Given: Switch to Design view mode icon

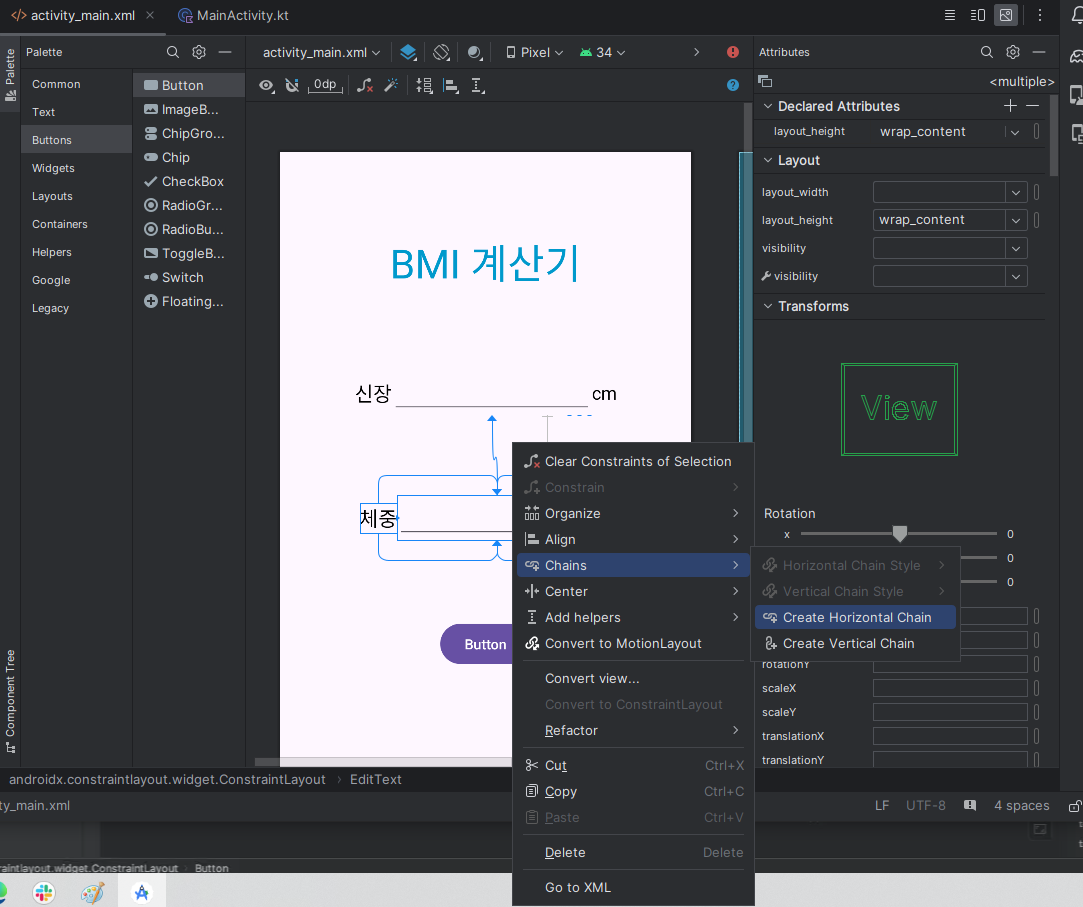Looking at the screenshot, I should 1006,15.
